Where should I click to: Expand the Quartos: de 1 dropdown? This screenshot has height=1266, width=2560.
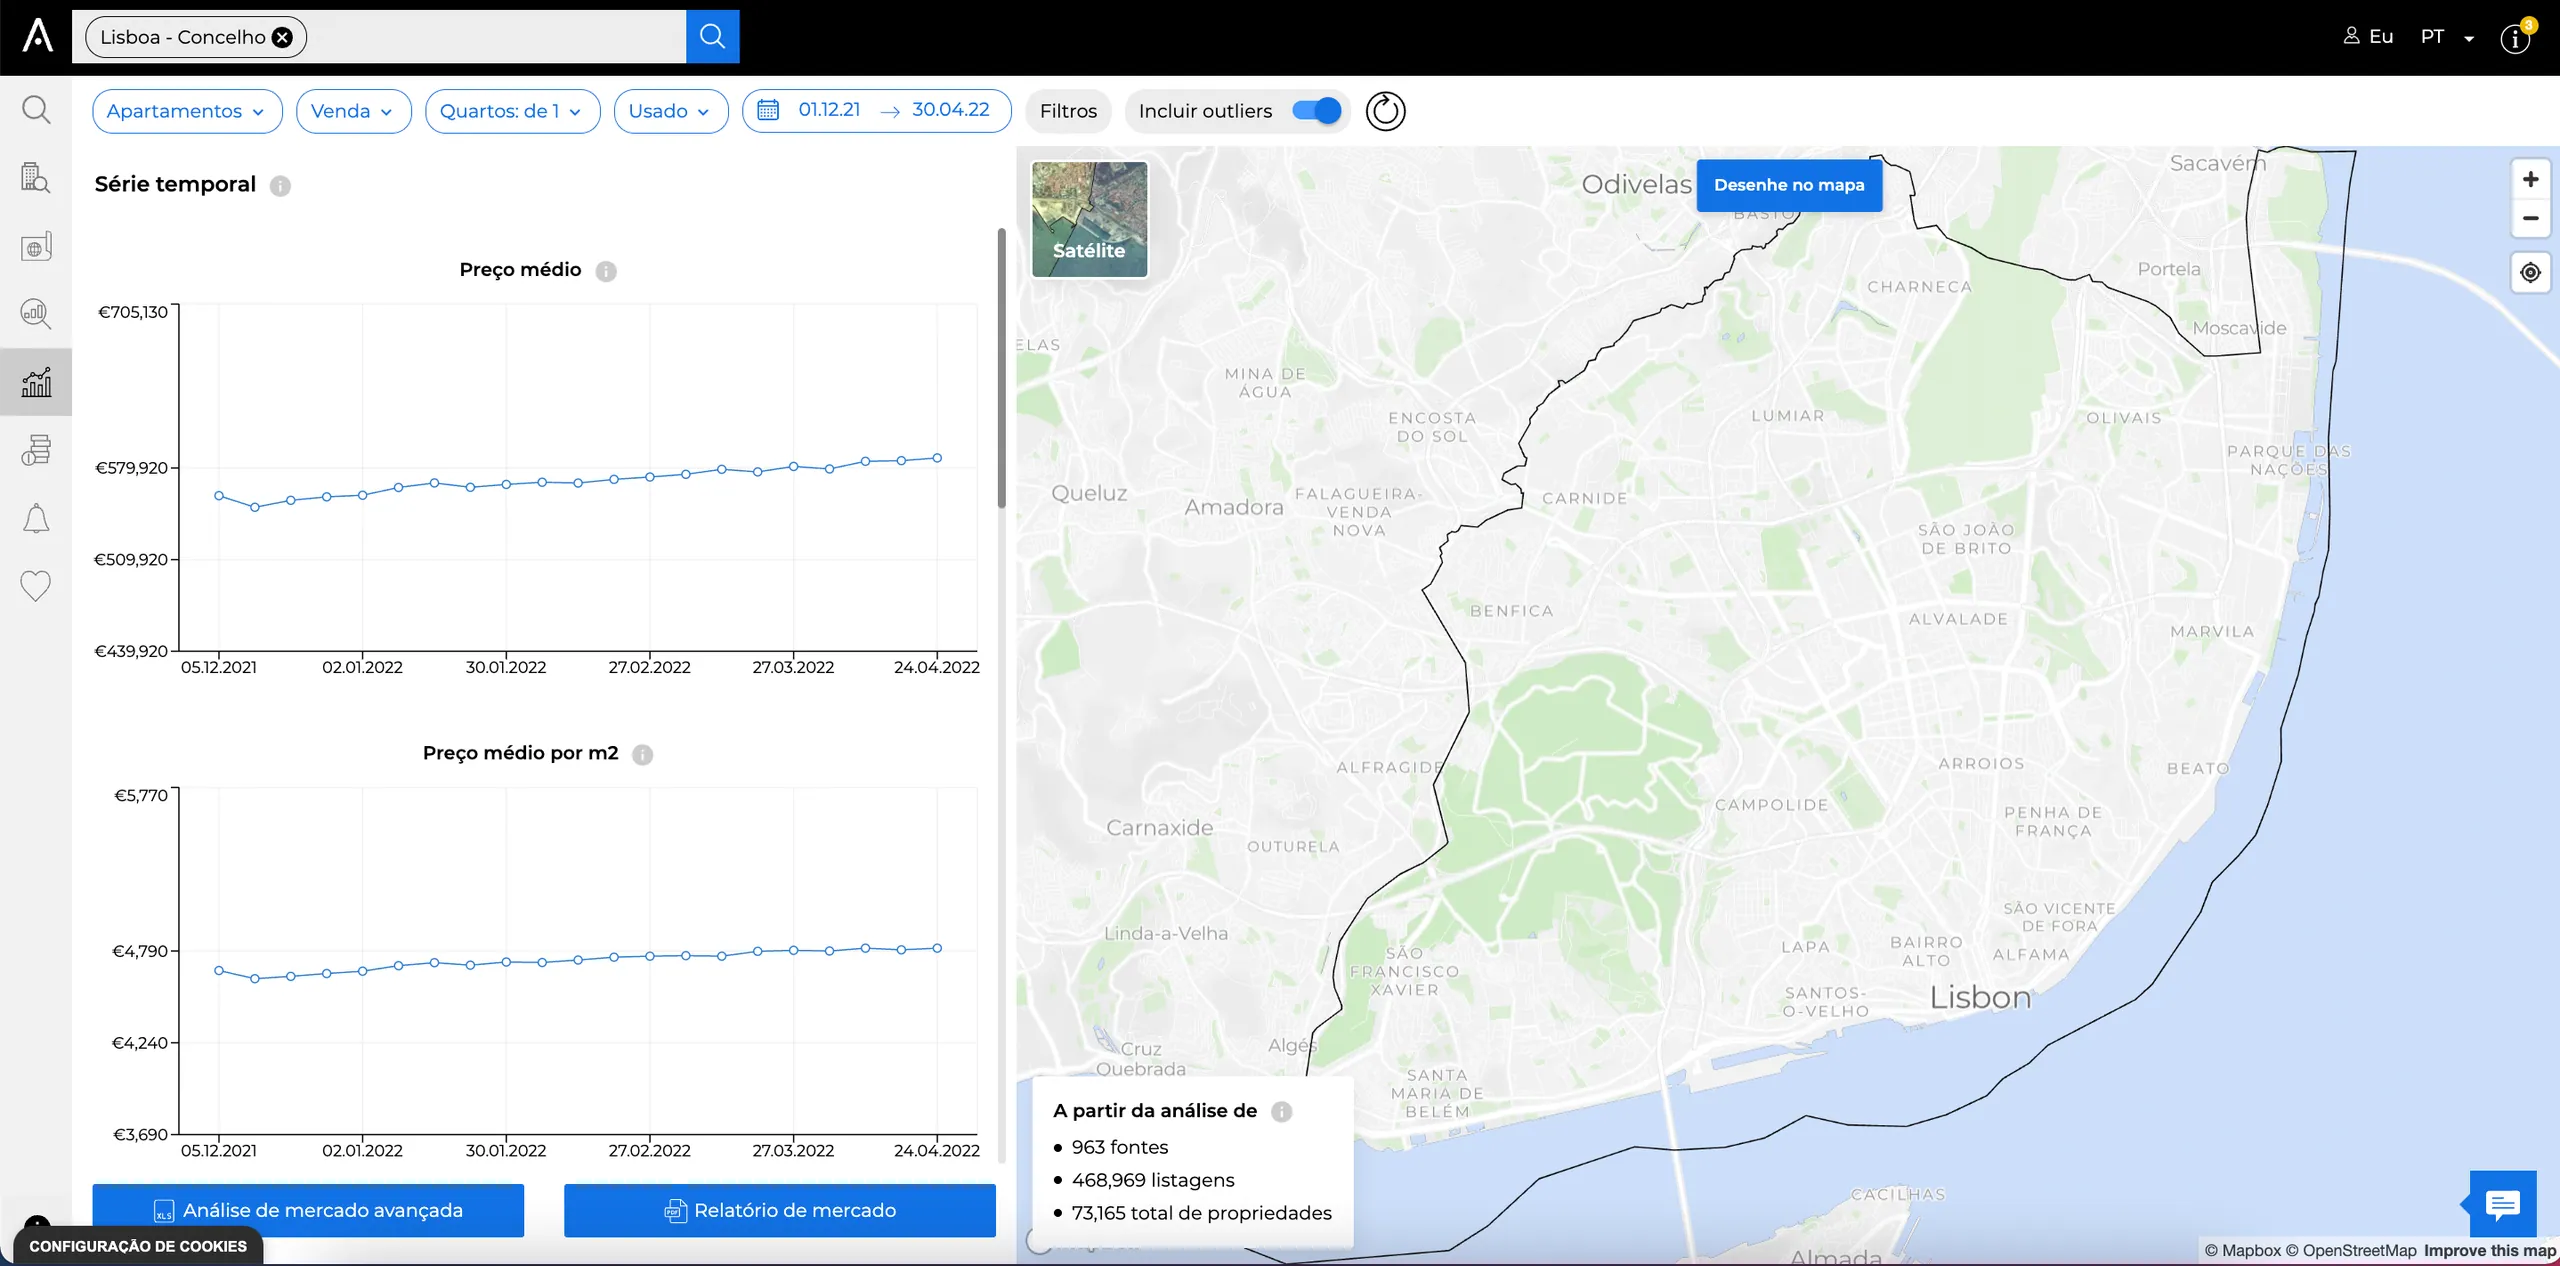[x=512, y=111]
